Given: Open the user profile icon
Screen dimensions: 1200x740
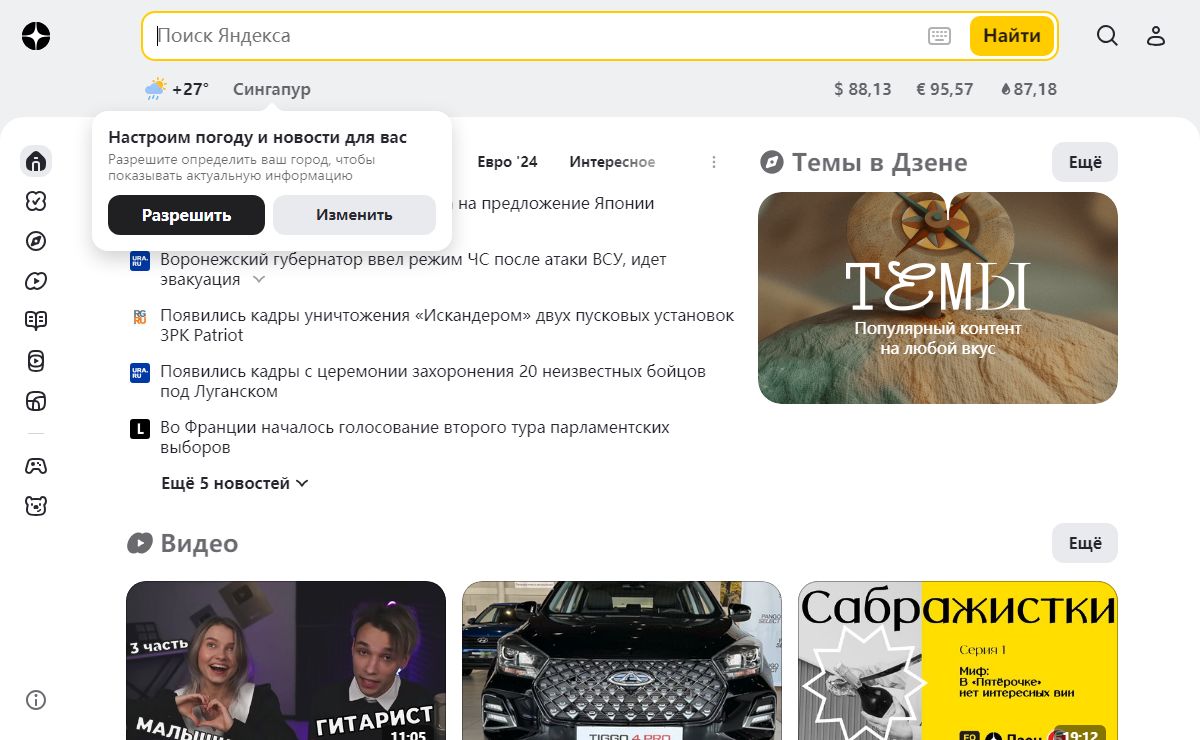Looking at the screenshot, I should pos(1156,36).
